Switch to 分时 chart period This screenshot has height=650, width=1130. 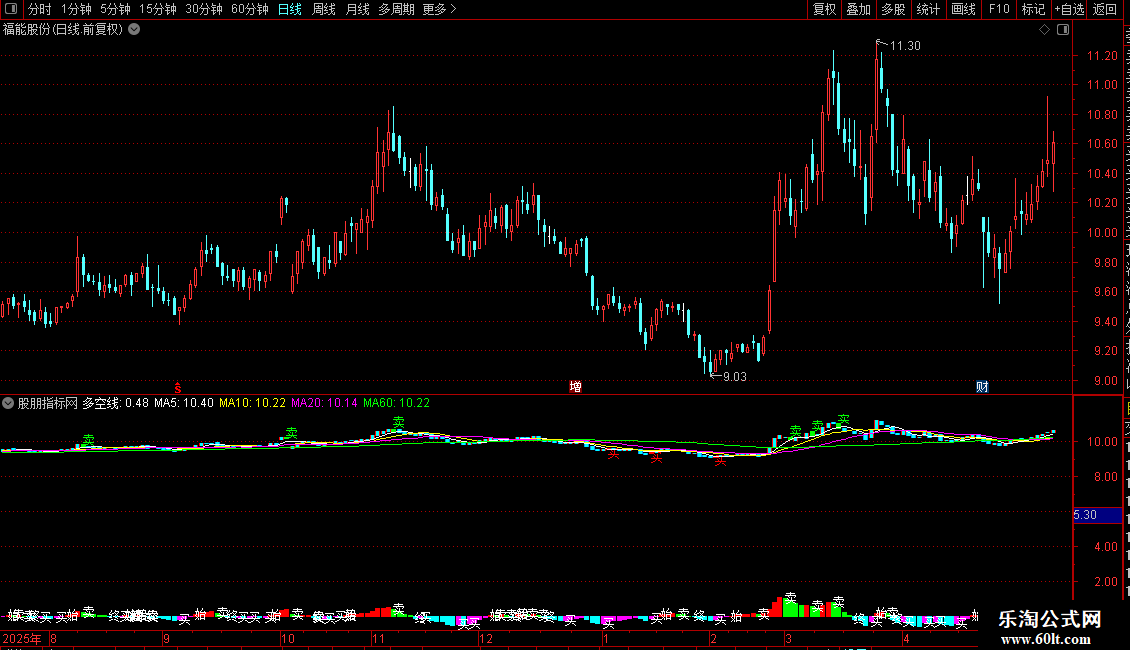coord(40,9)
